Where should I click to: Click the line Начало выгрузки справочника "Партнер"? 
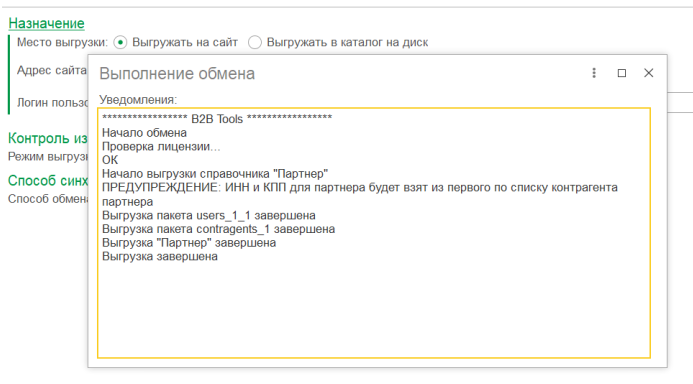click(x=215, y=174)
